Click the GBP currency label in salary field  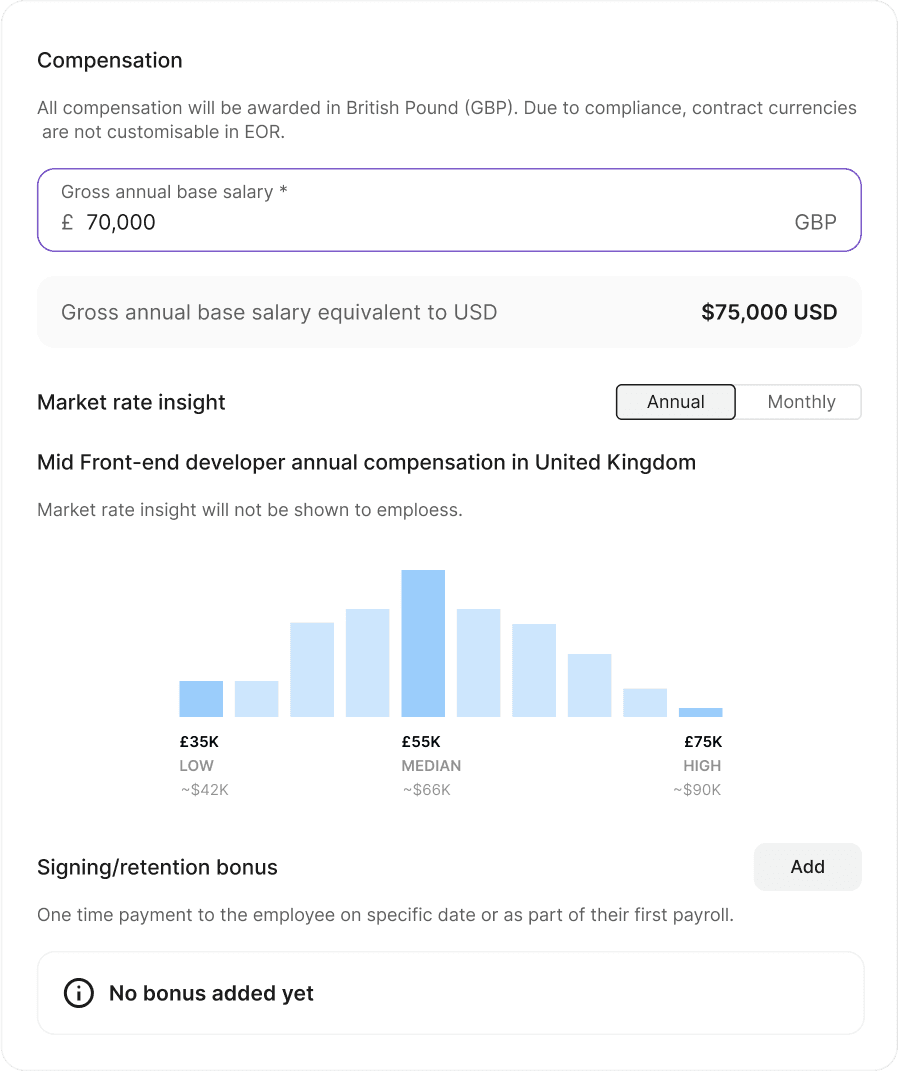[x=815, y=222]
